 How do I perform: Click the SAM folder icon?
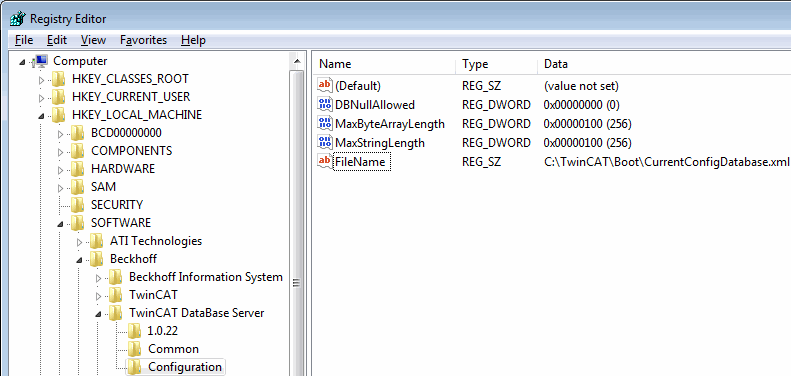tap(78, 187)
